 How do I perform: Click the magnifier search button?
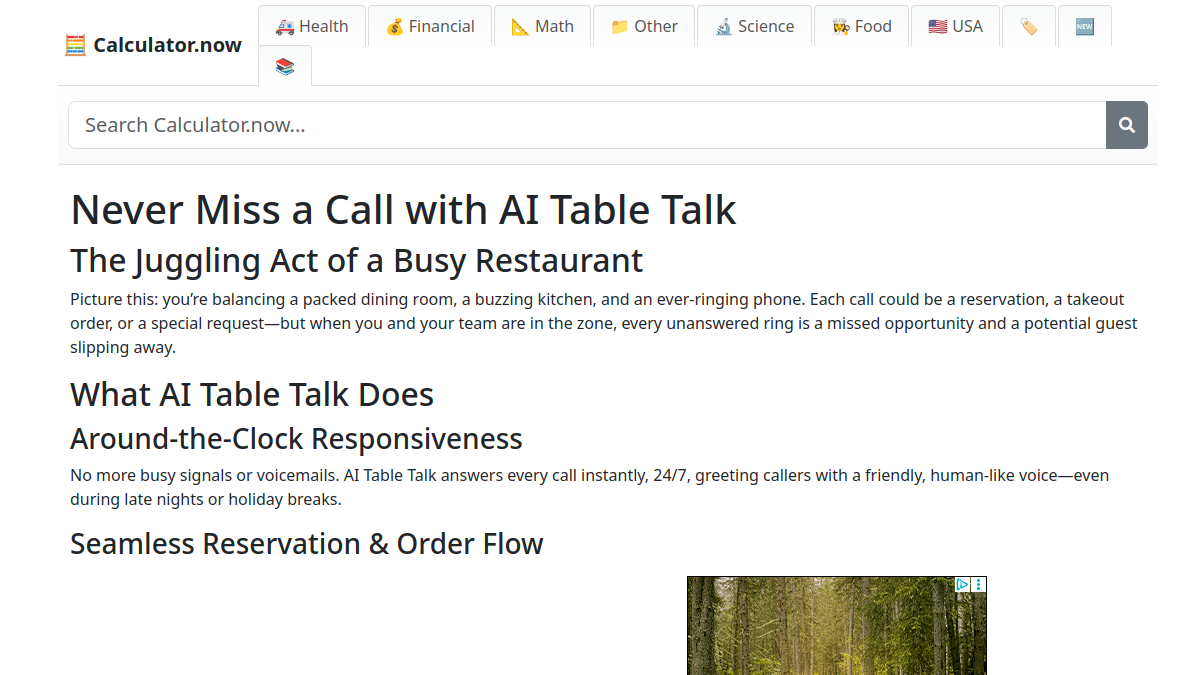1127,125
